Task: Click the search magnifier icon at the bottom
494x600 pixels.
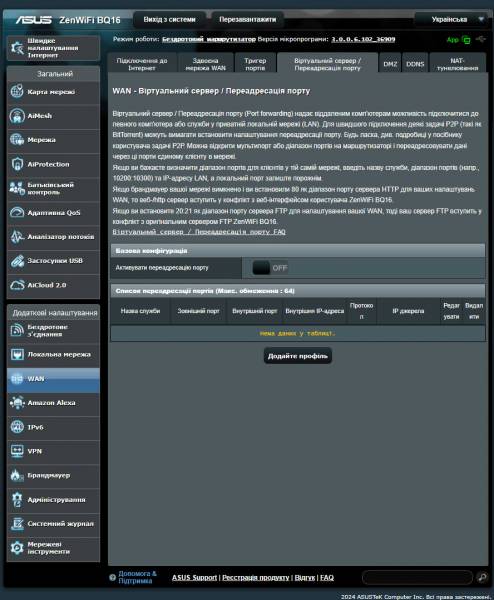Action: point(482,577)
